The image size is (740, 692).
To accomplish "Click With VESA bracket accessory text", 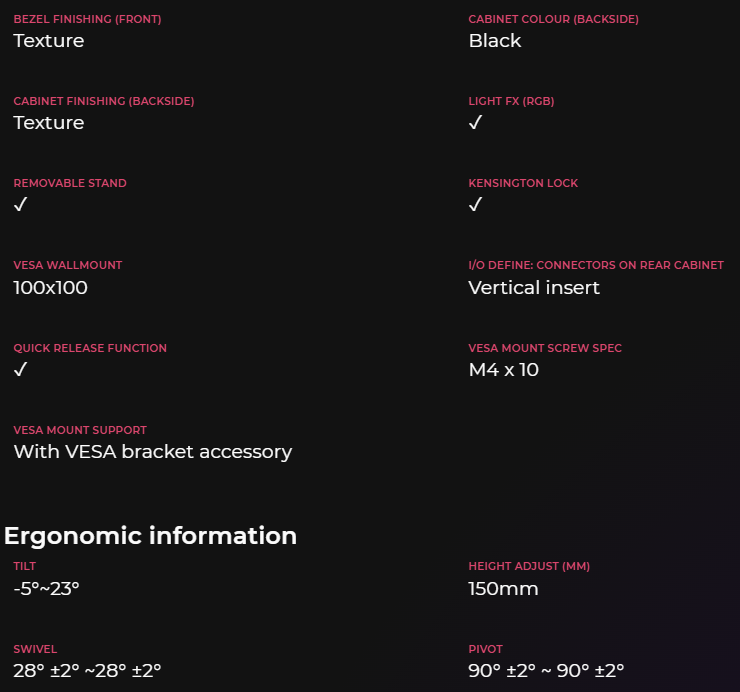I will coord(152,452).
